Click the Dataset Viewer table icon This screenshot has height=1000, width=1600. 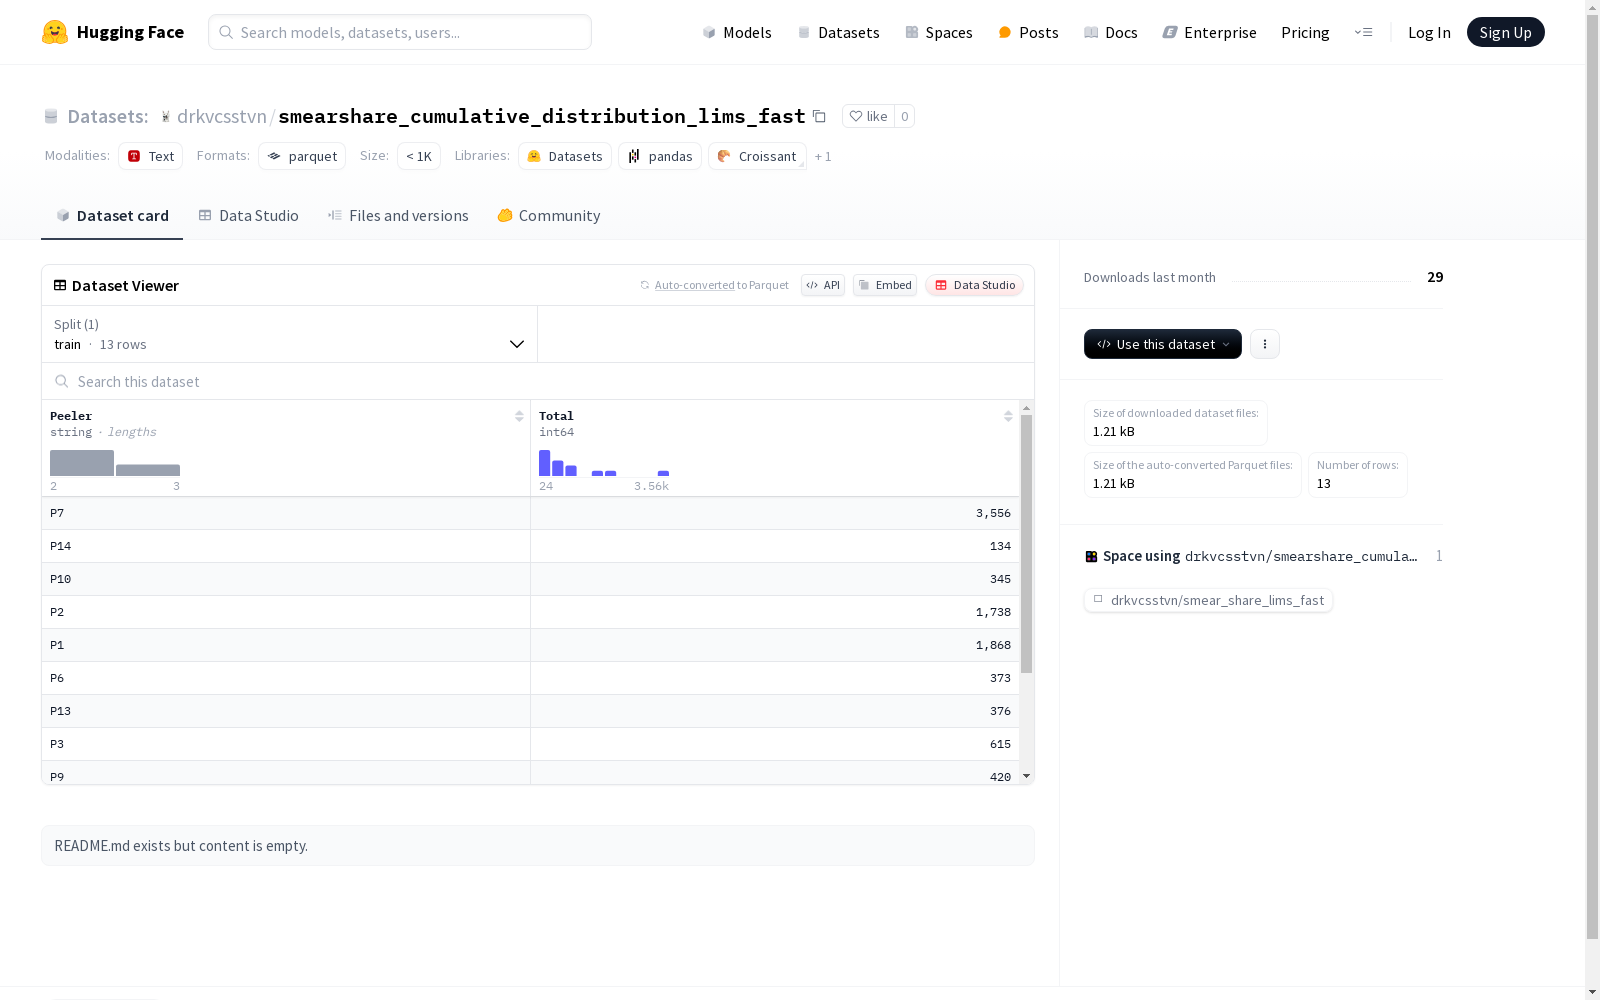tap(60, 285)
